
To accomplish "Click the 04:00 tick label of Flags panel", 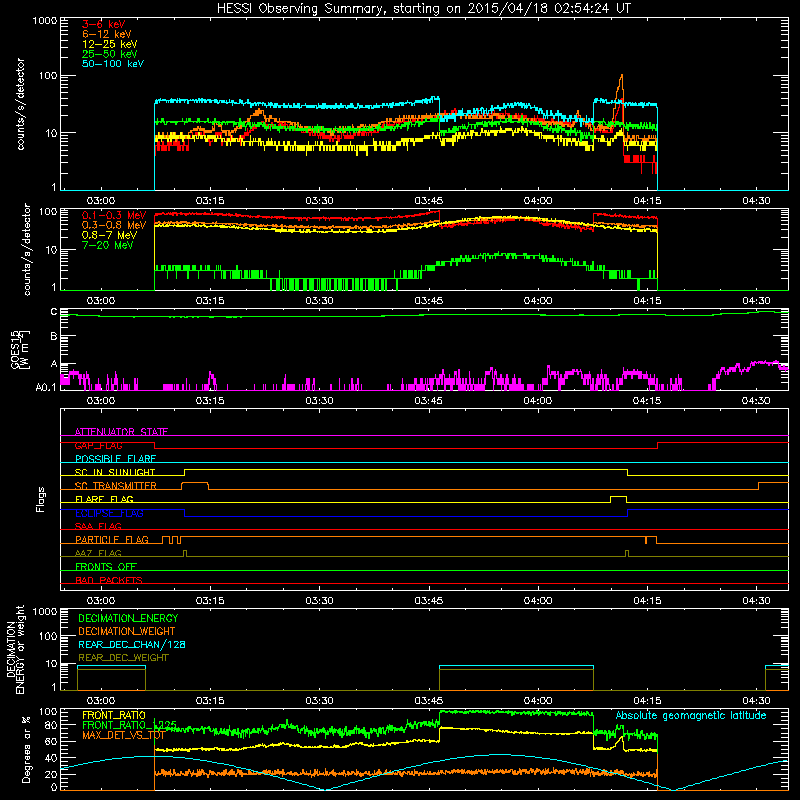I will coord(538,601).
